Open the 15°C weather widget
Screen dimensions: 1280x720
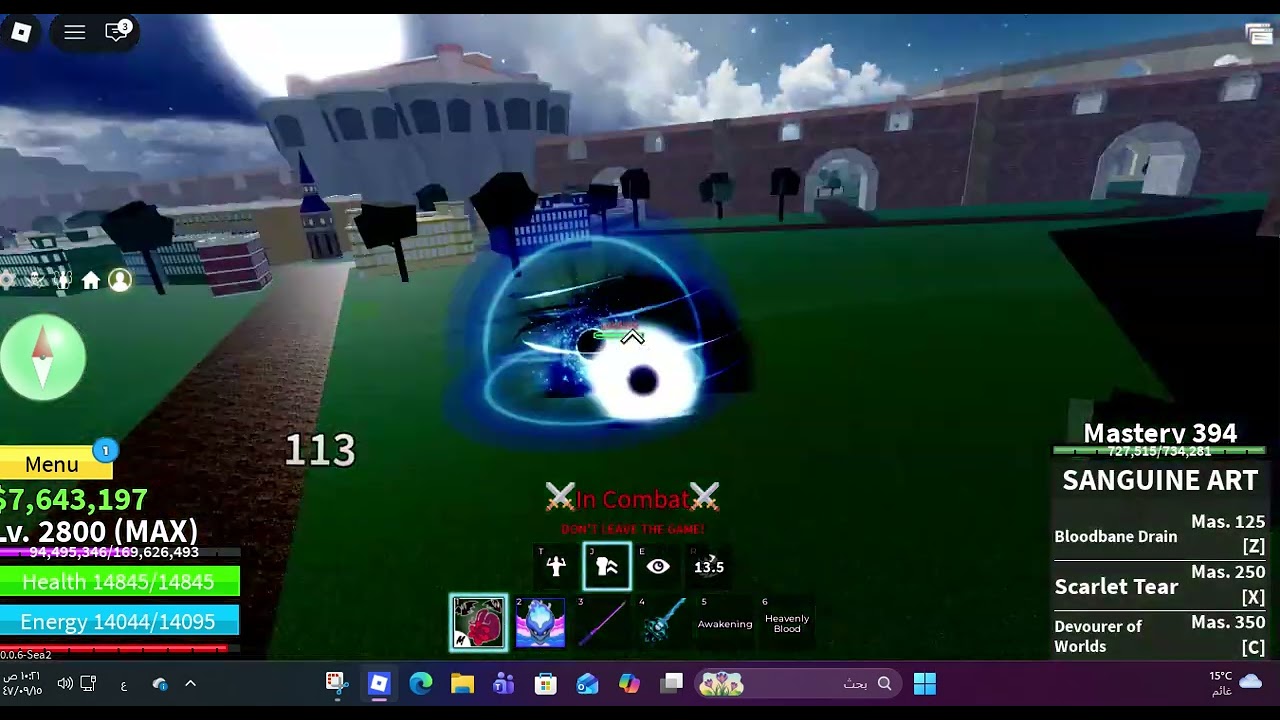[1236, 684]
